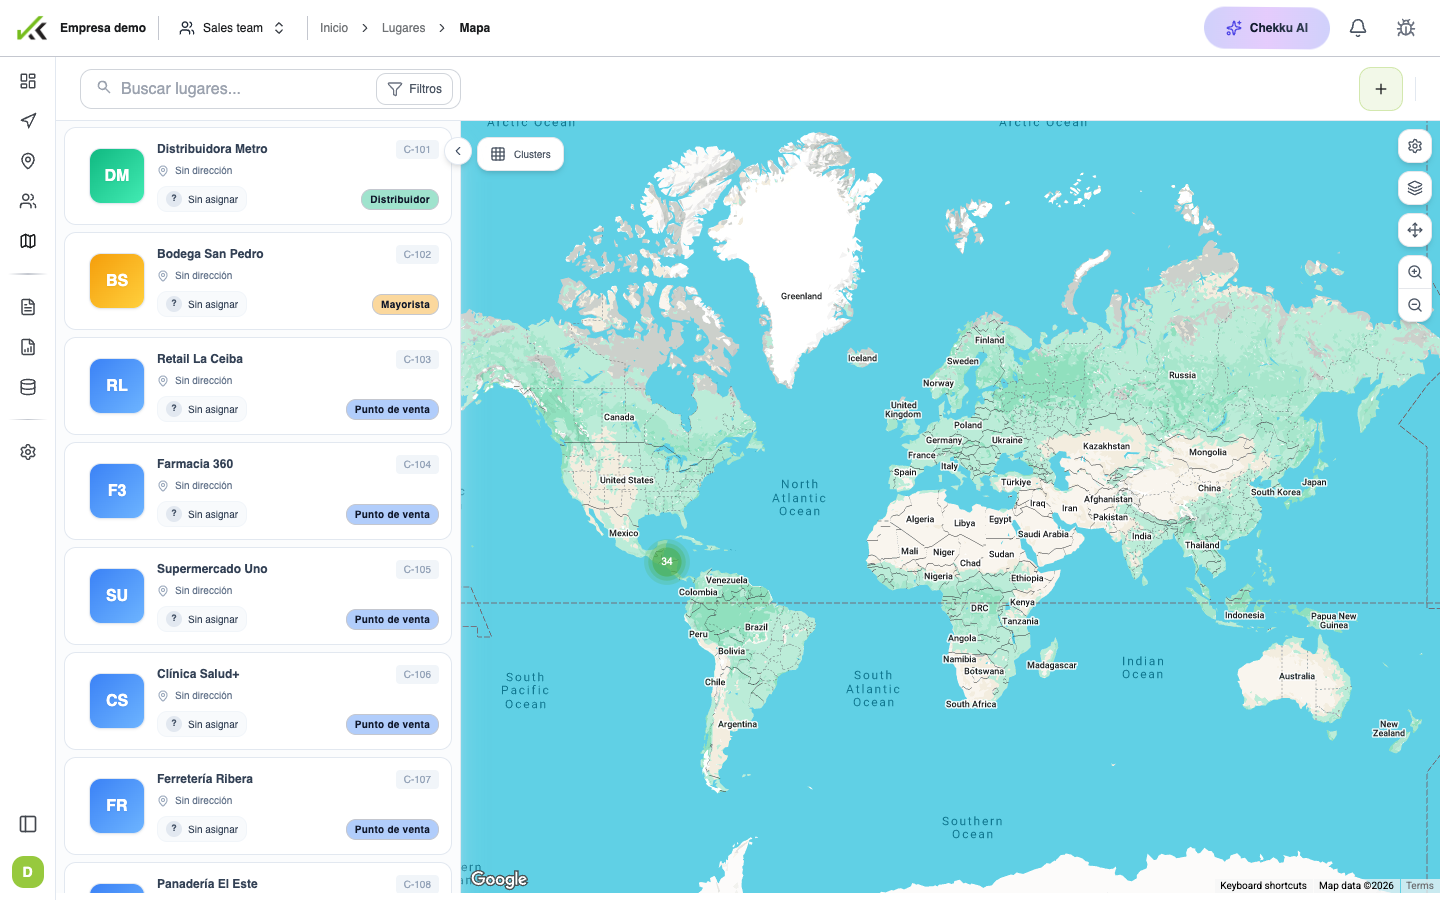1440x900 pixels.
Task: Zoom out on the map
Action: pyautogui.click(x=1415, y=305)
